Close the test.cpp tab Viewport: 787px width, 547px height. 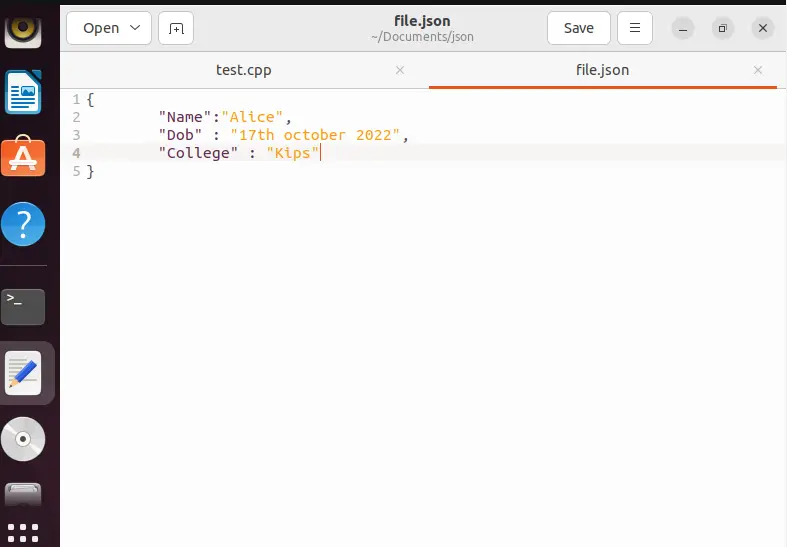[x=400, y=70]
